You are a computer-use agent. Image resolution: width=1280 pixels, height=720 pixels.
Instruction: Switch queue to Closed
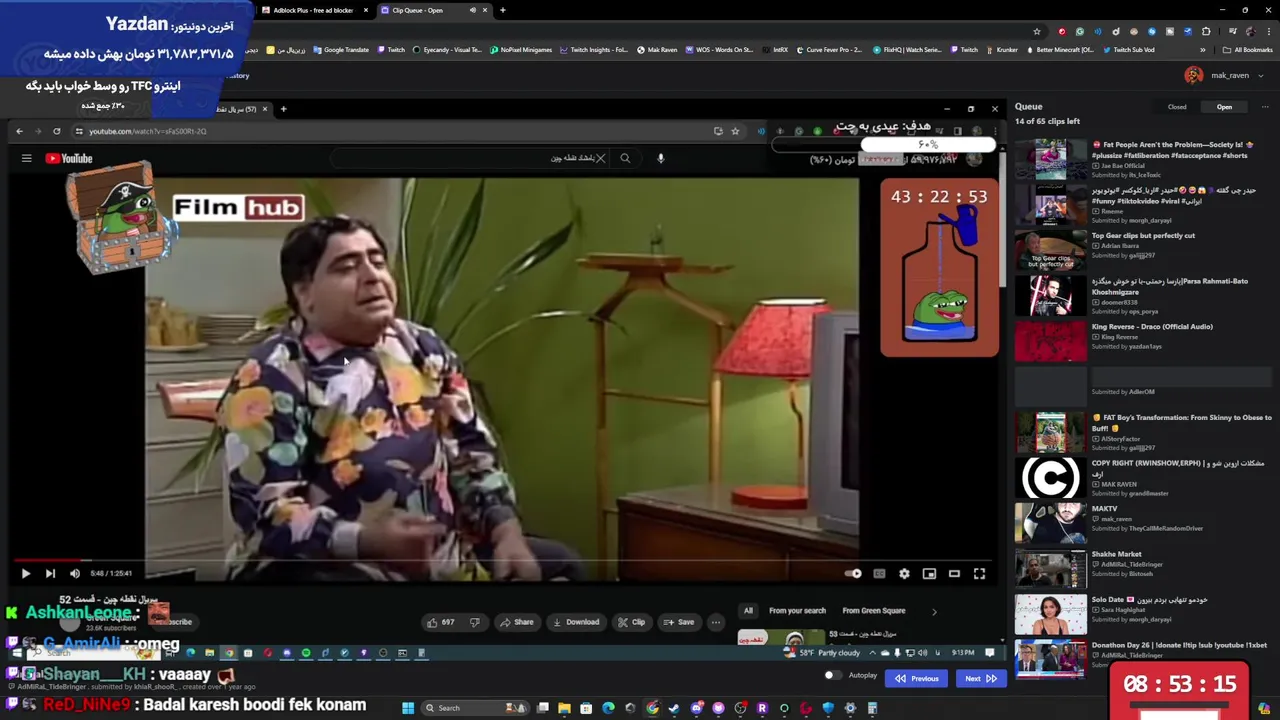[1177, 107]
